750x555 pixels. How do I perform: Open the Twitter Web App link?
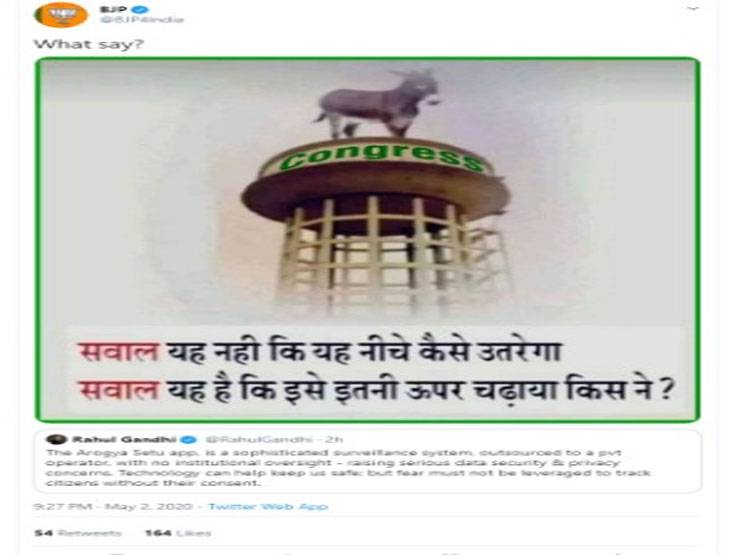click(x=268, y=506)
